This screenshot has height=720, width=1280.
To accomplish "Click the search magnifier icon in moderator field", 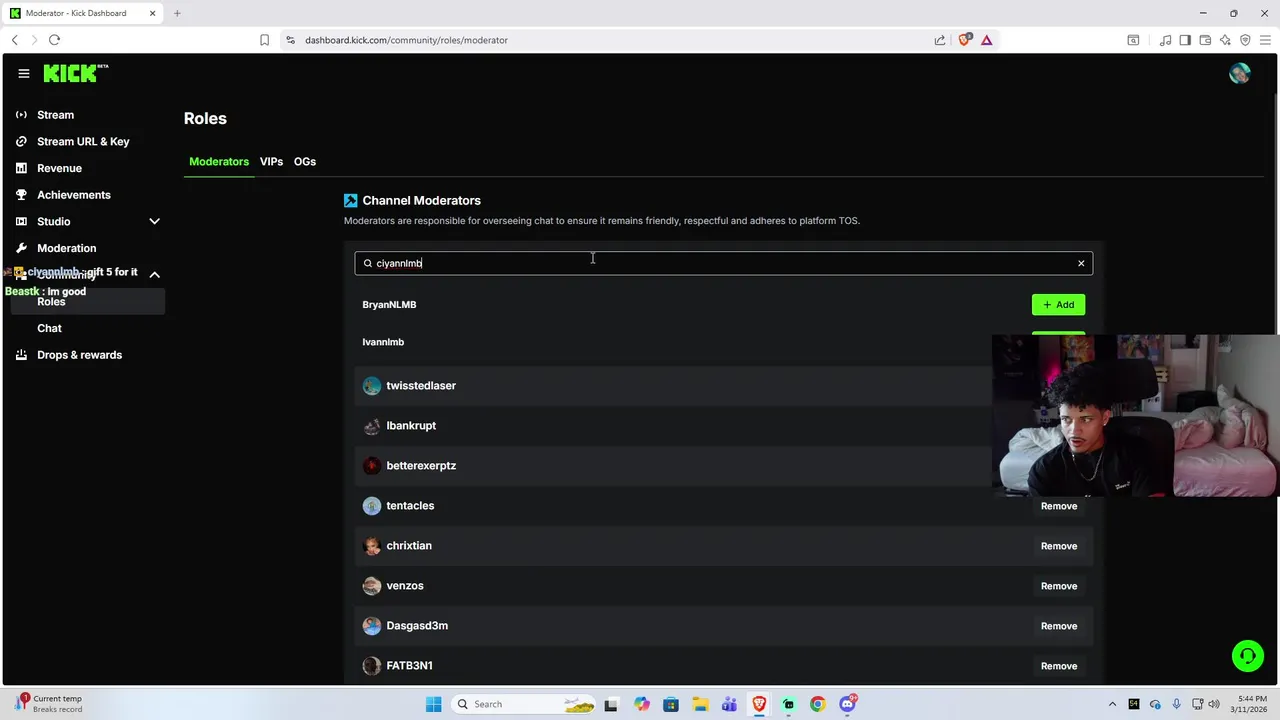I will [x=368, y=263].
